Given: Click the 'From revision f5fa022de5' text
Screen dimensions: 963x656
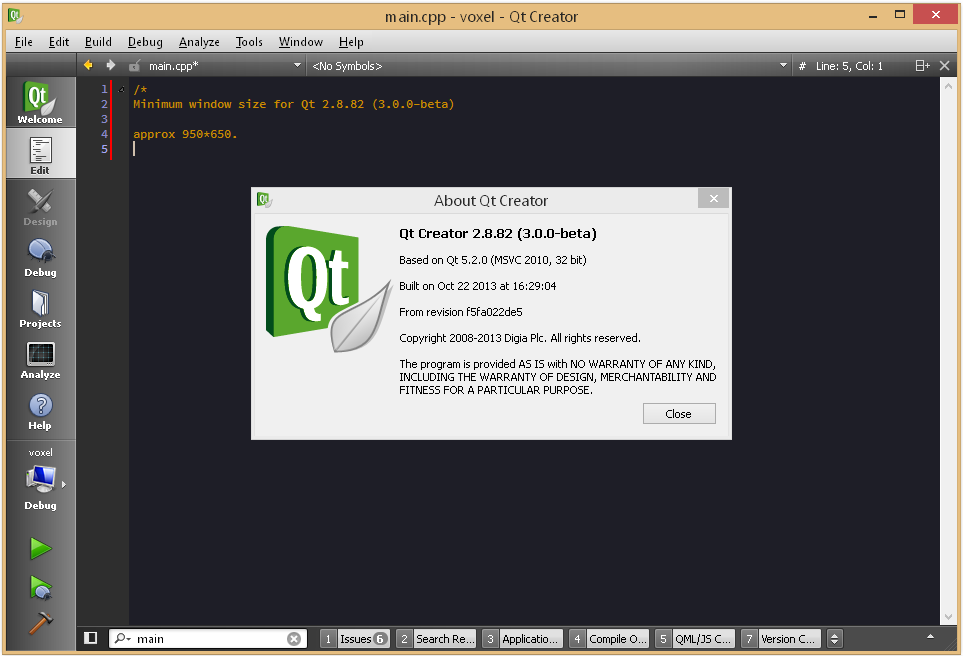Looking at the screenshot, I should [461, 312].
